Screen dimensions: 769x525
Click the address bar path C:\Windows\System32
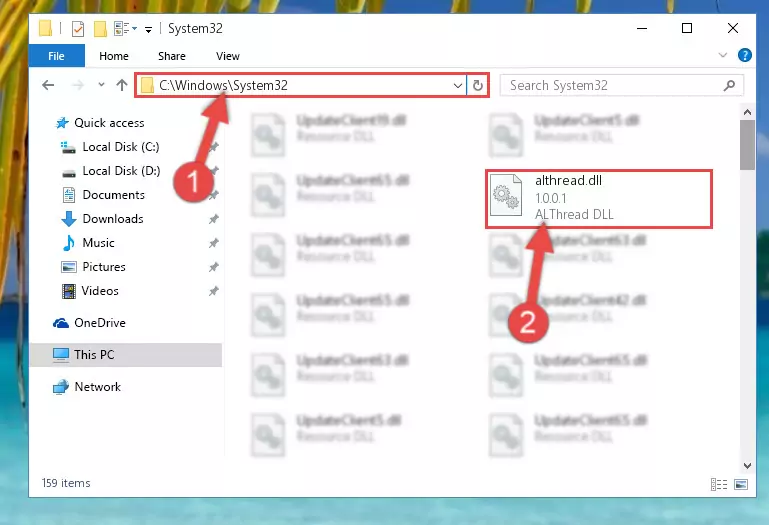pyautogui.click(x=223, y=85)
